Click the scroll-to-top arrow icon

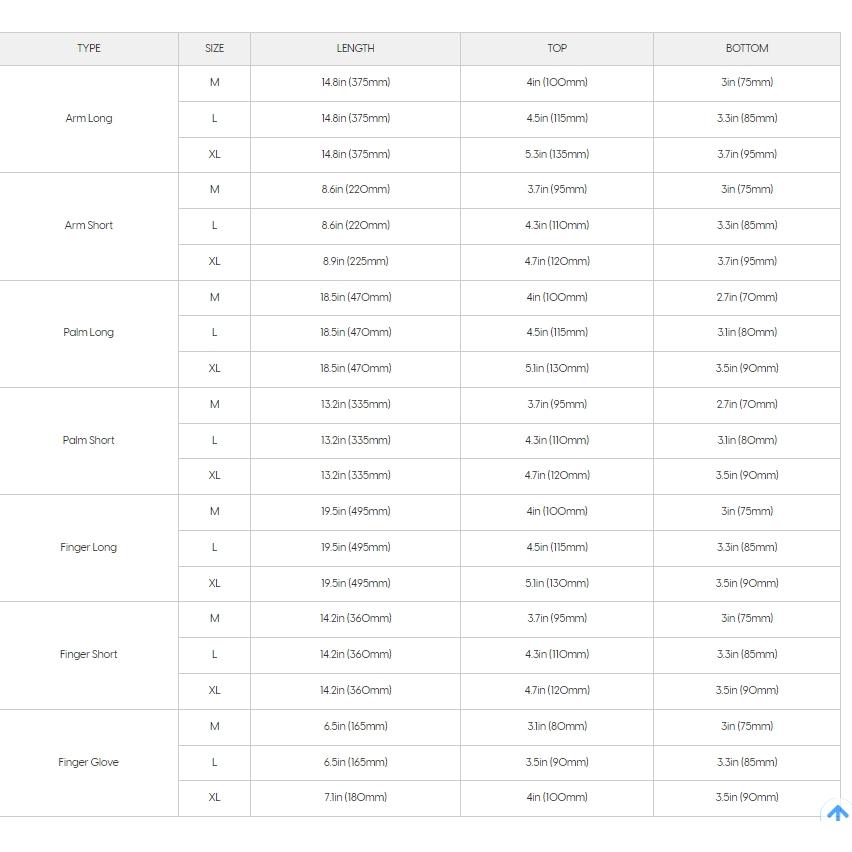pyautogui.click(x=837, y=813)
